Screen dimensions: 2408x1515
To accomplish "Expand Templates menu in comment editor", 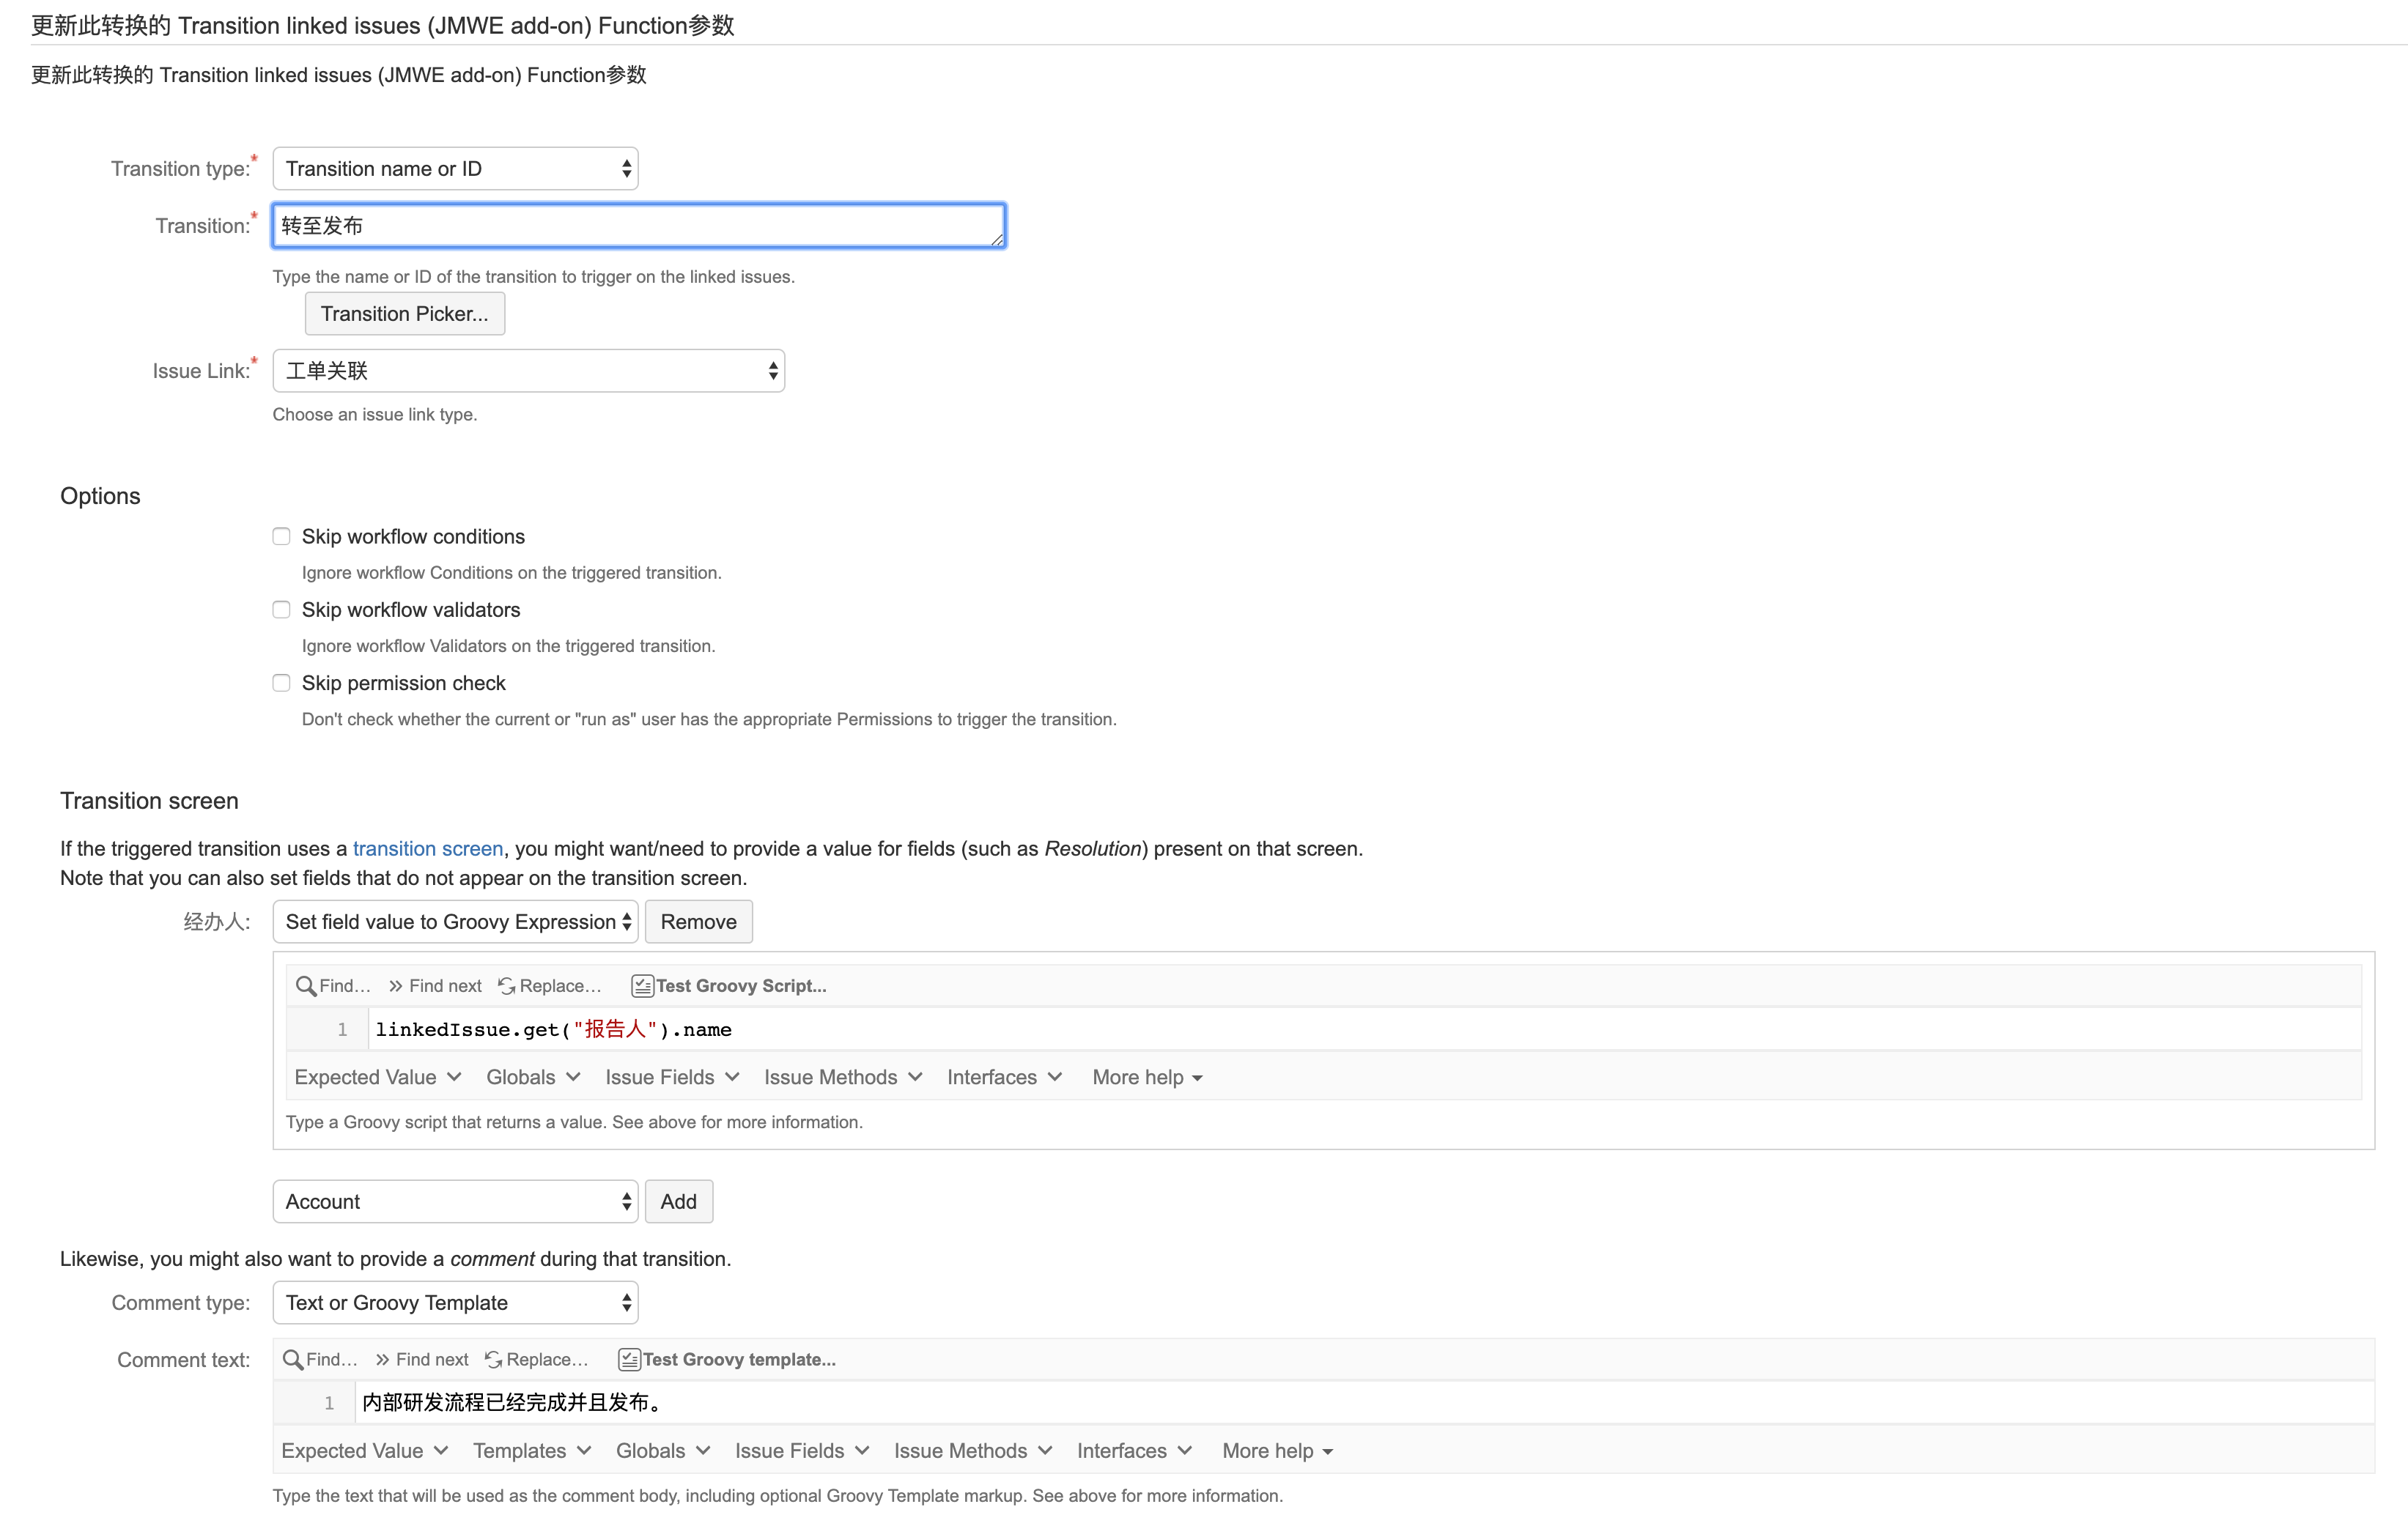I will (532, 1451).
